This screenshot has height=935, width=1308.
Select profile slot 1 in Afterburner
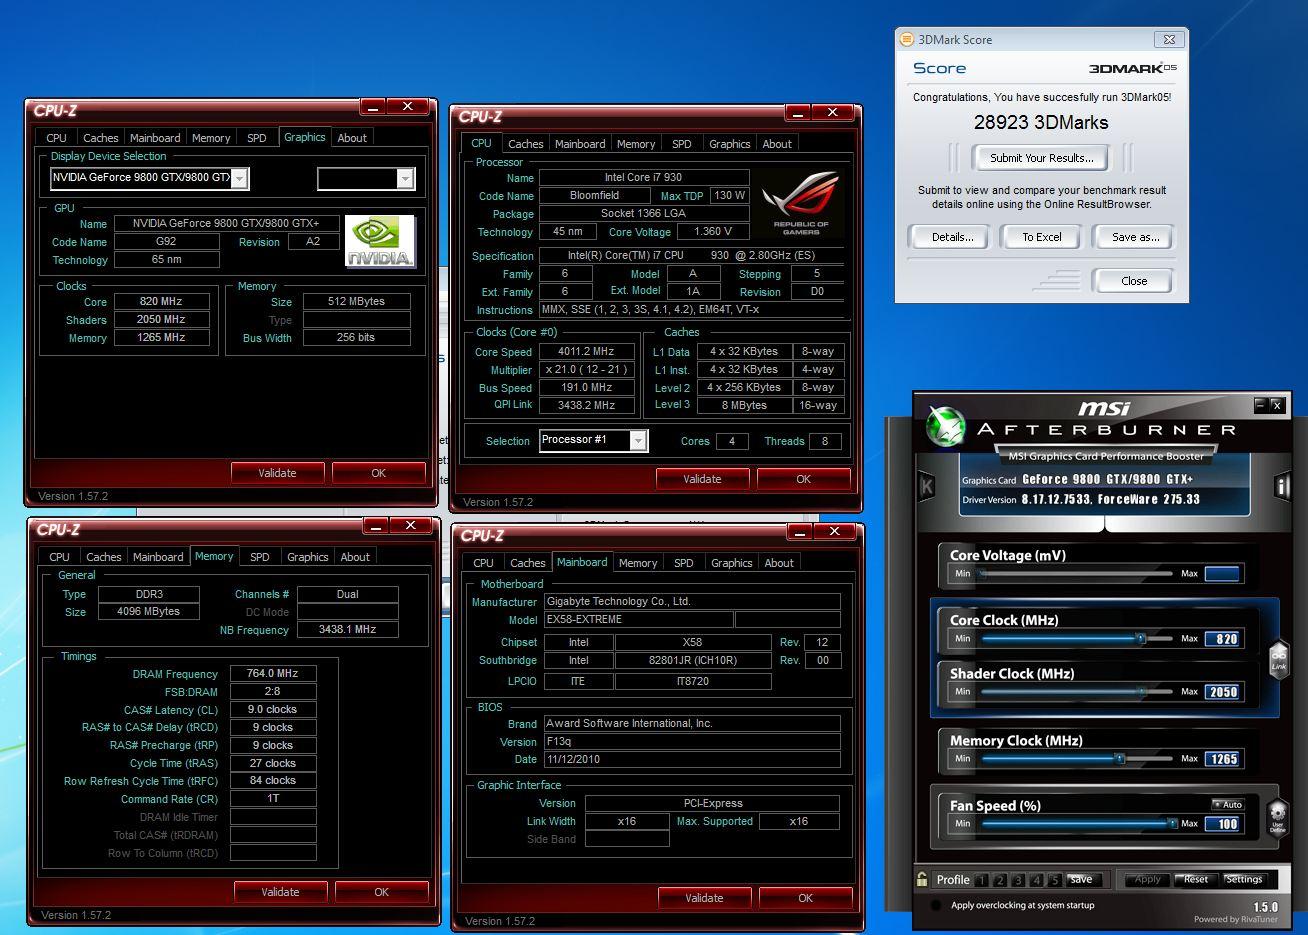point(981,880)
